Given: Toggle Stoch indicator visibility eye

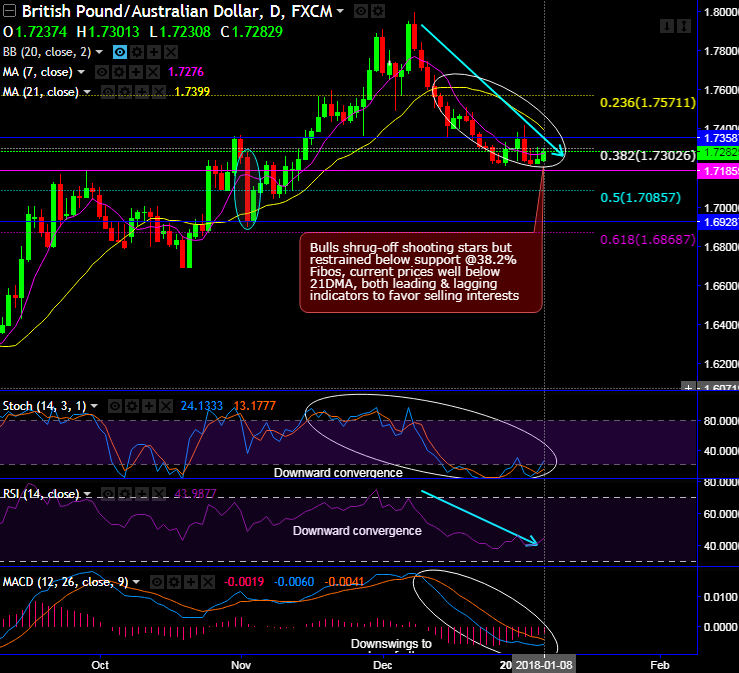Looking at the screenshot, I should [x=115, y=406].
